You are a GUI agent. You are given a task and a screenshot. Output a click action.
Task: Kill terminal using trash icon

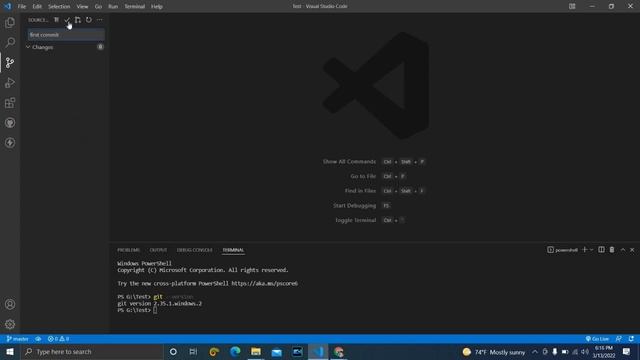[x=612, y=249]
